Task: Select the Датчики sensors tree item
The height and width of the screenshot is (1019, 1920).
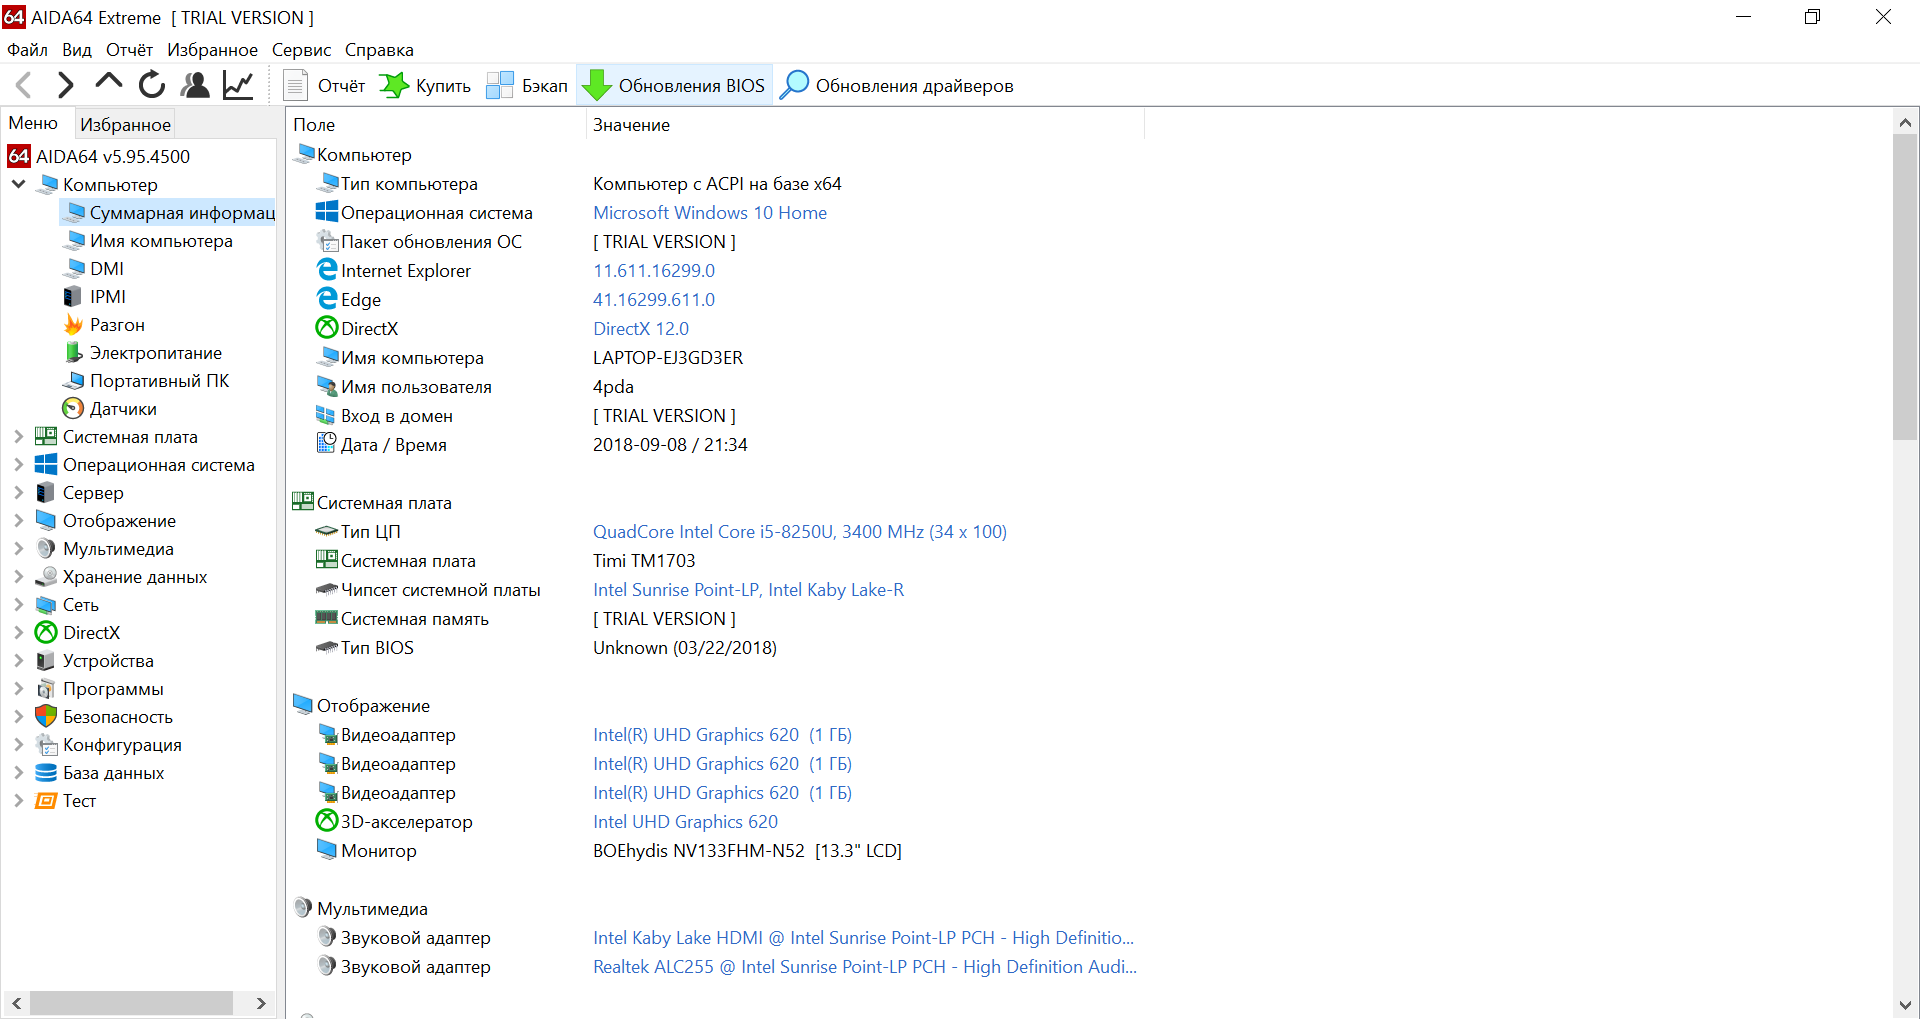Action: (110, 409)
